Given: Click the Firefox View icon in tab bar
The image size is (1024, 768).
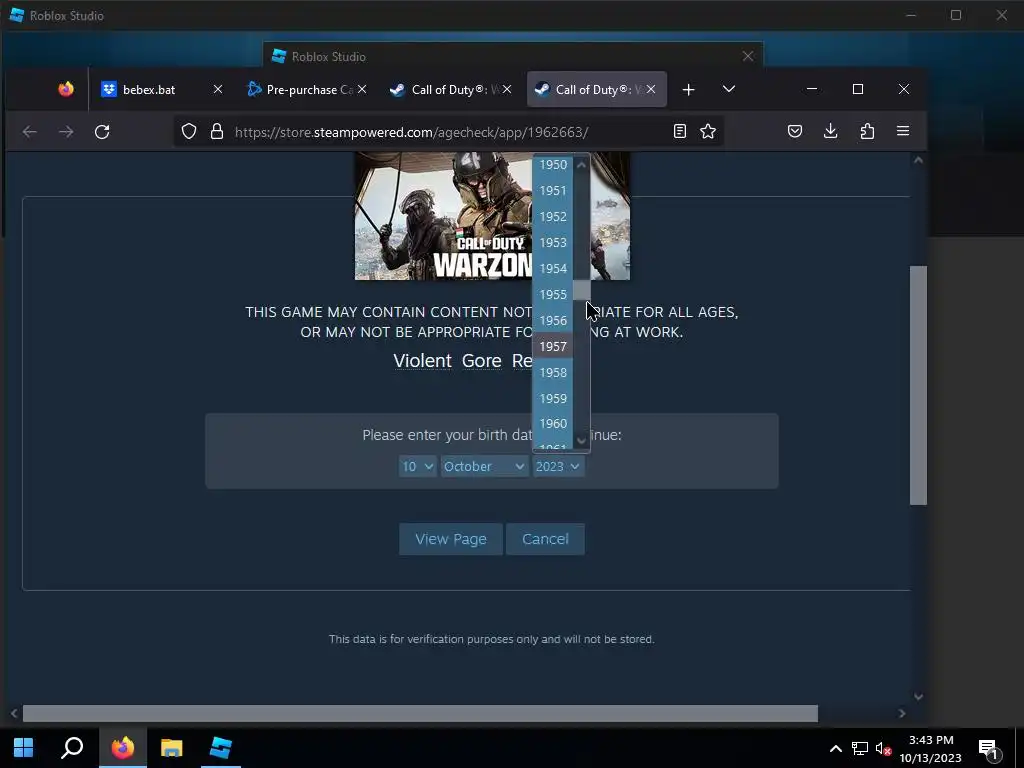Looking at the screenshot, I should click(66, 89).
